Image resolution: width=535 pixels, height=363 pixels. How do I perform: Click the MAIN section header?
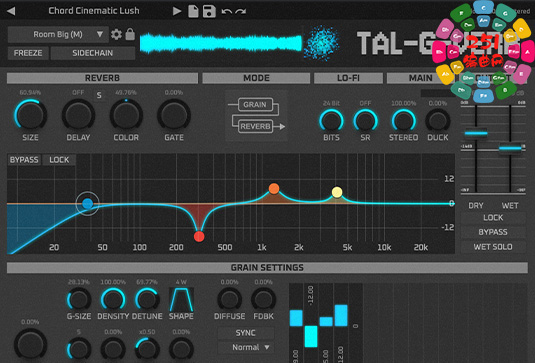(420, 78)
